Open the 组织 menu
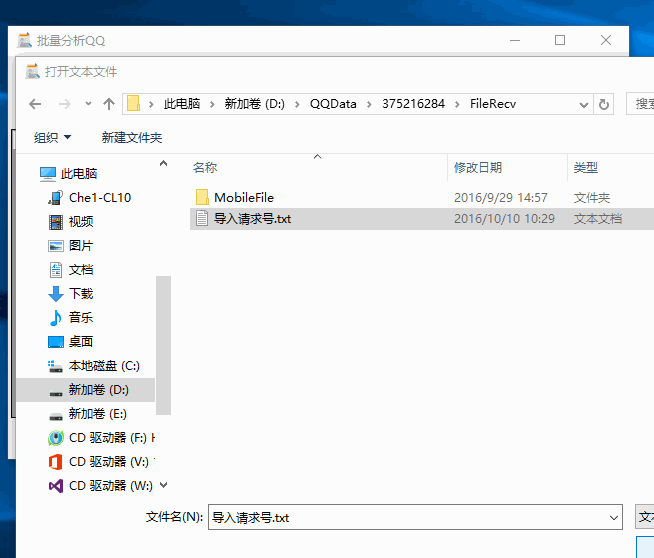The image size is (654, 558). point(52,138)
